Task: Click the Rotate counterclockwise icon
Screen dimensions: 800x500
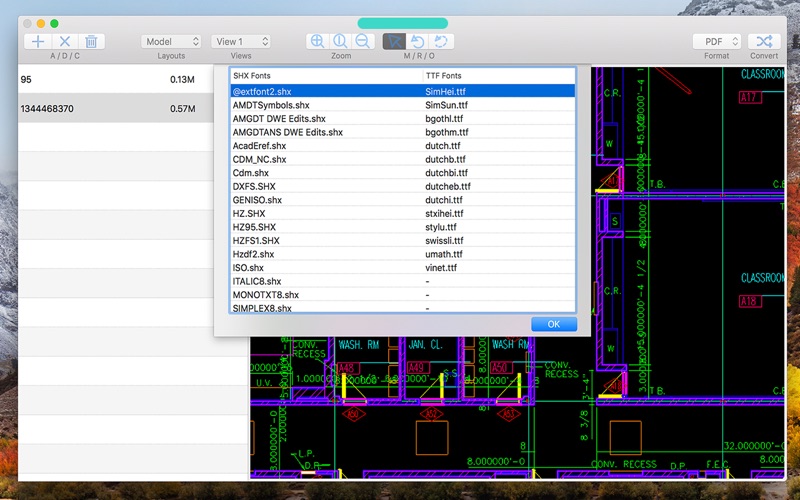Action: (418, 41)
